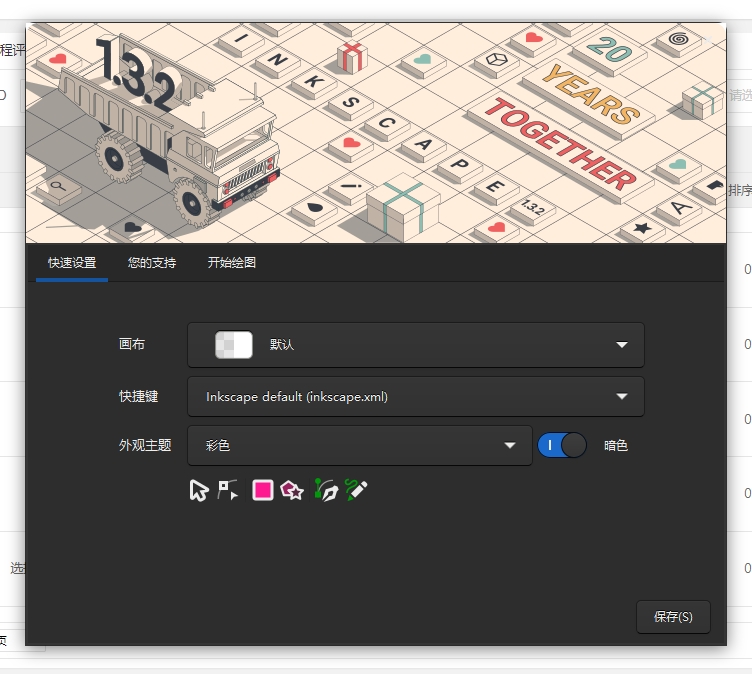This screenshot has width=752, height=674.
Task: Click the checkered canvas preview swatch
Action: (x=234, y=344)
